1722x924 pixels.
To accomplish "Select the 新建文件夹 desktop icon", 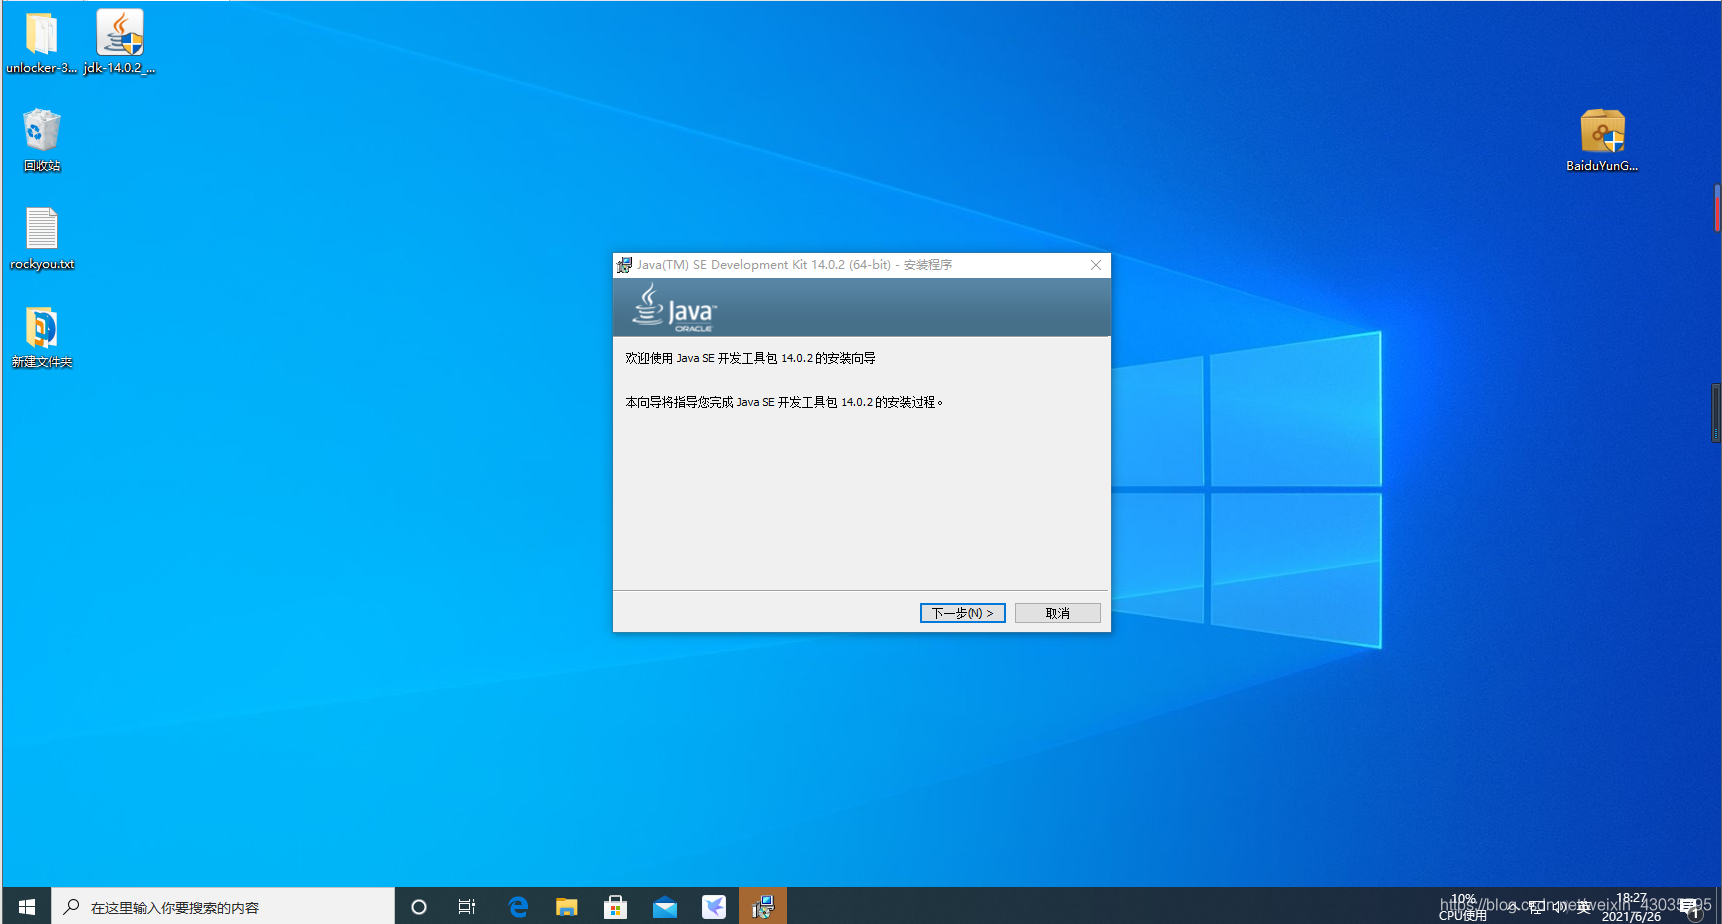I will point(41,337).
